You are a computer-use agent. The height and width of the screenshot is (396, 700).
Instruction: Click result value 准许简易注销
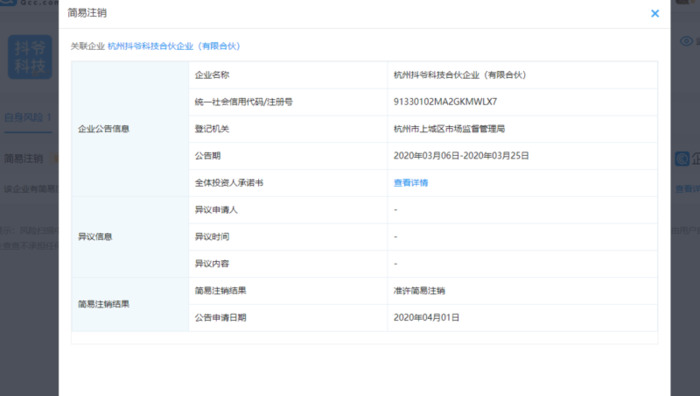click(419, 291)
